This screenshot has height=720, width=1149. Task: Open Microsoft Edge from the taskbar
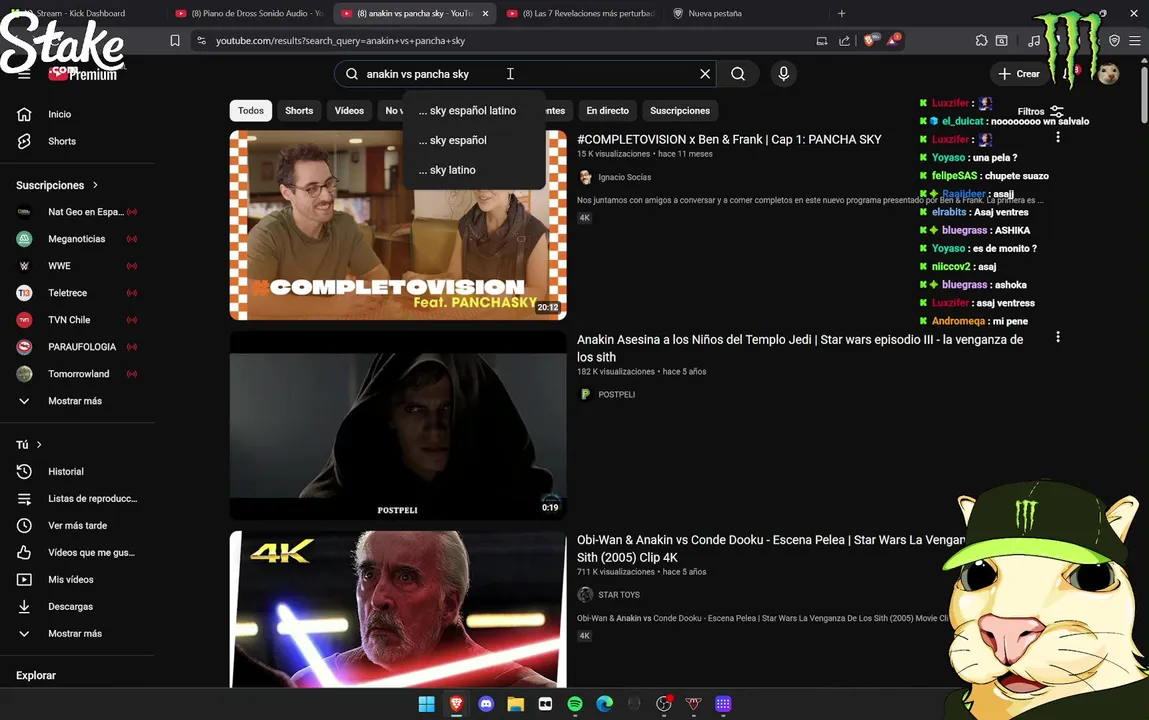[x=605, y=704]
